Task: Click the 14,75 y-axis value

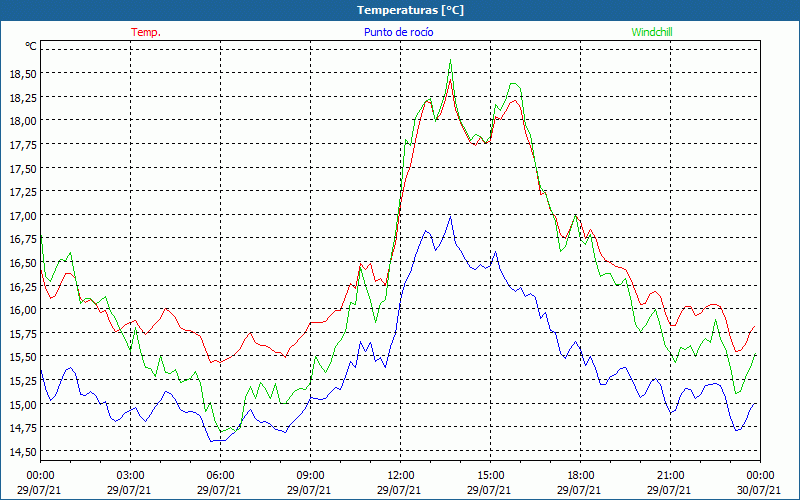Action: tap(23, 428)
